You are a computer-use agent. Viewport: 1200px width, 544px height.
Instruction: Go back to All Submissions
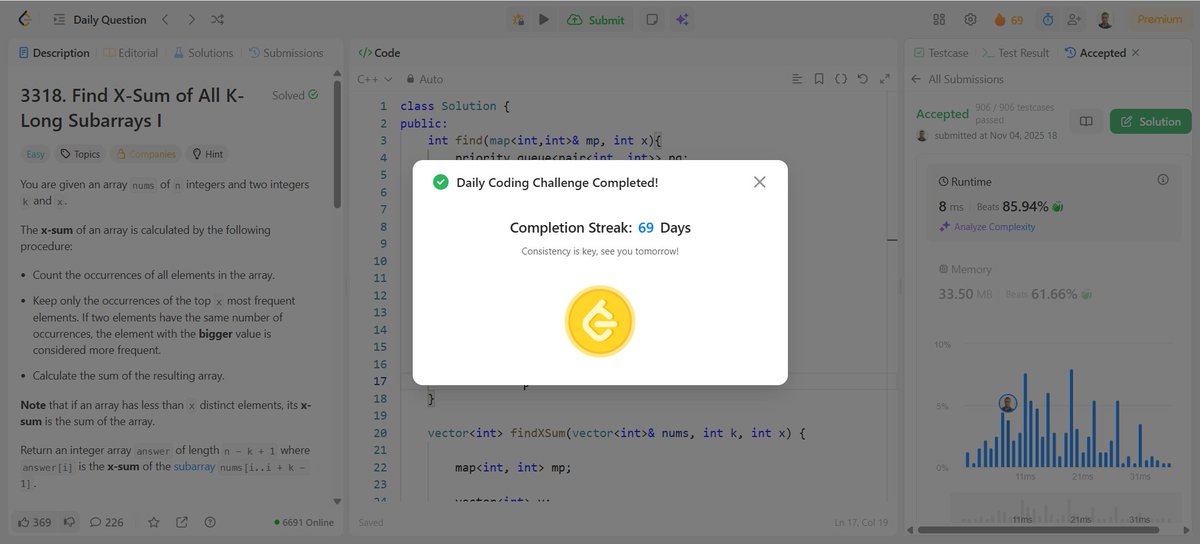957,79
